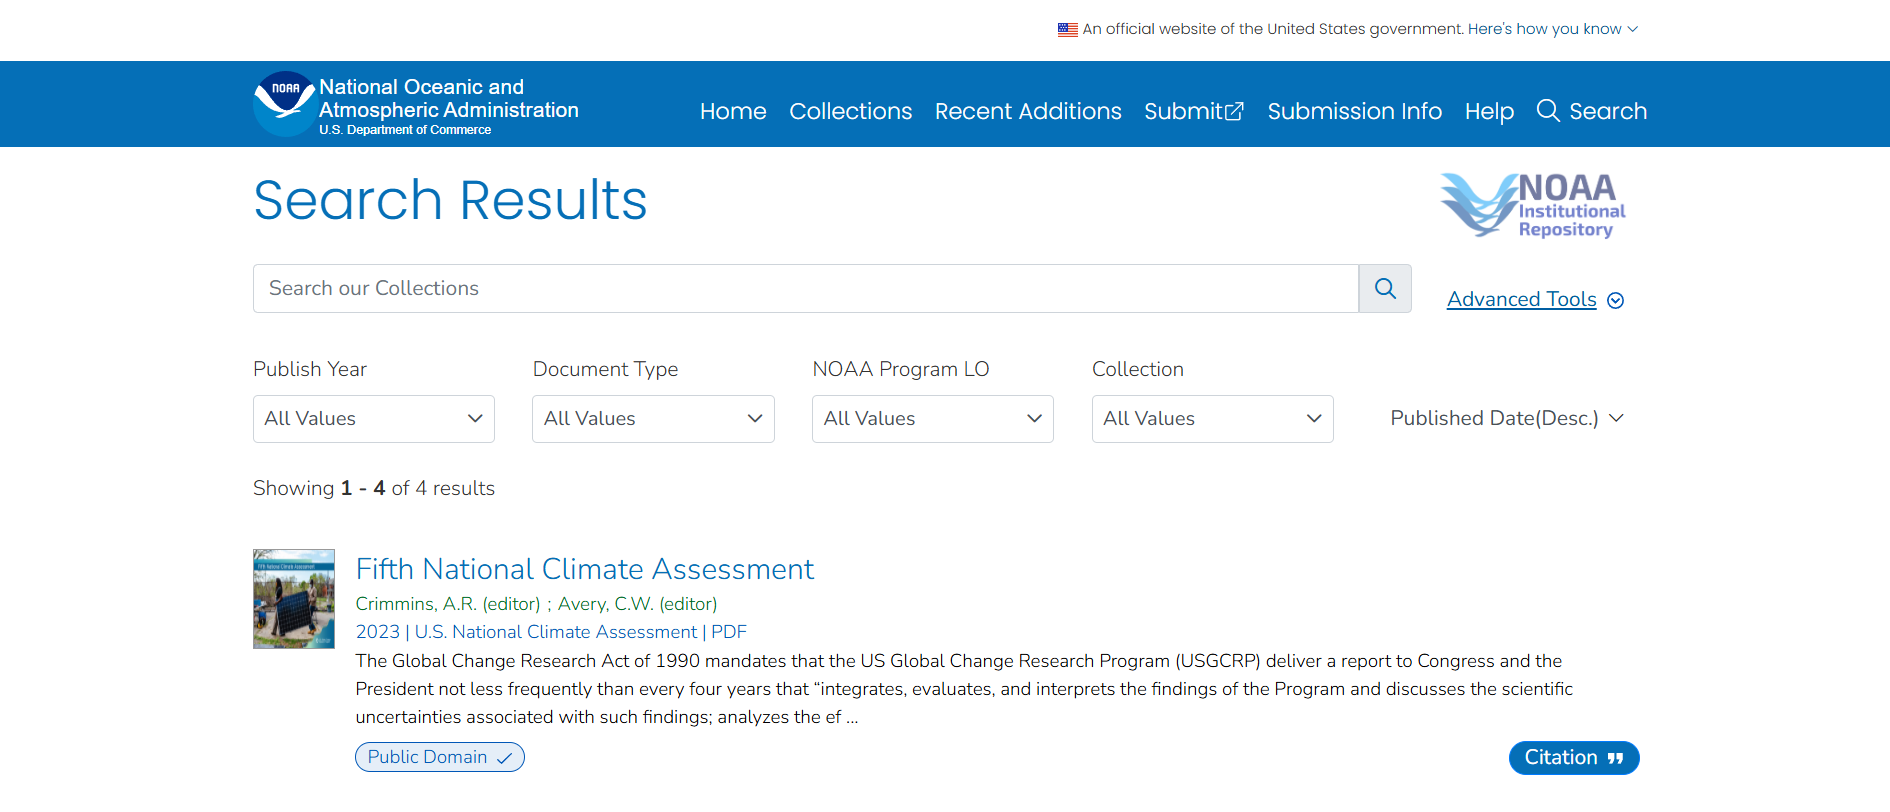Open Submit external link in navigation

[x=1194, y=111]
